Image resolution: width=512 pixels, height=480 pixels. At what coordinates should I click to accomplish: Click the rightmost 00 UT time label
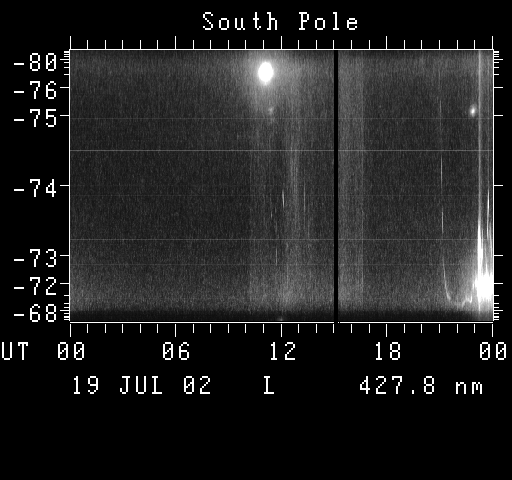(493, 351)
